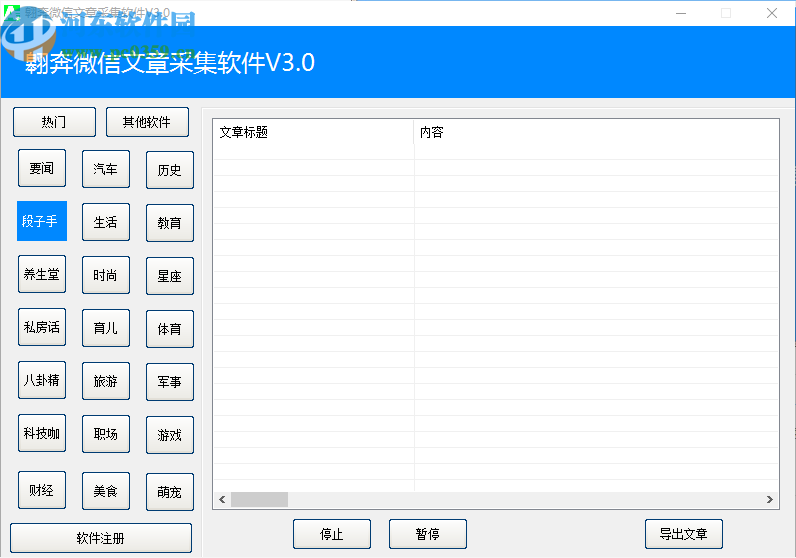Choose the 育儿 category
Viewport: 796px width, 558px height.
pyautogui.click(x=106, y=328)
